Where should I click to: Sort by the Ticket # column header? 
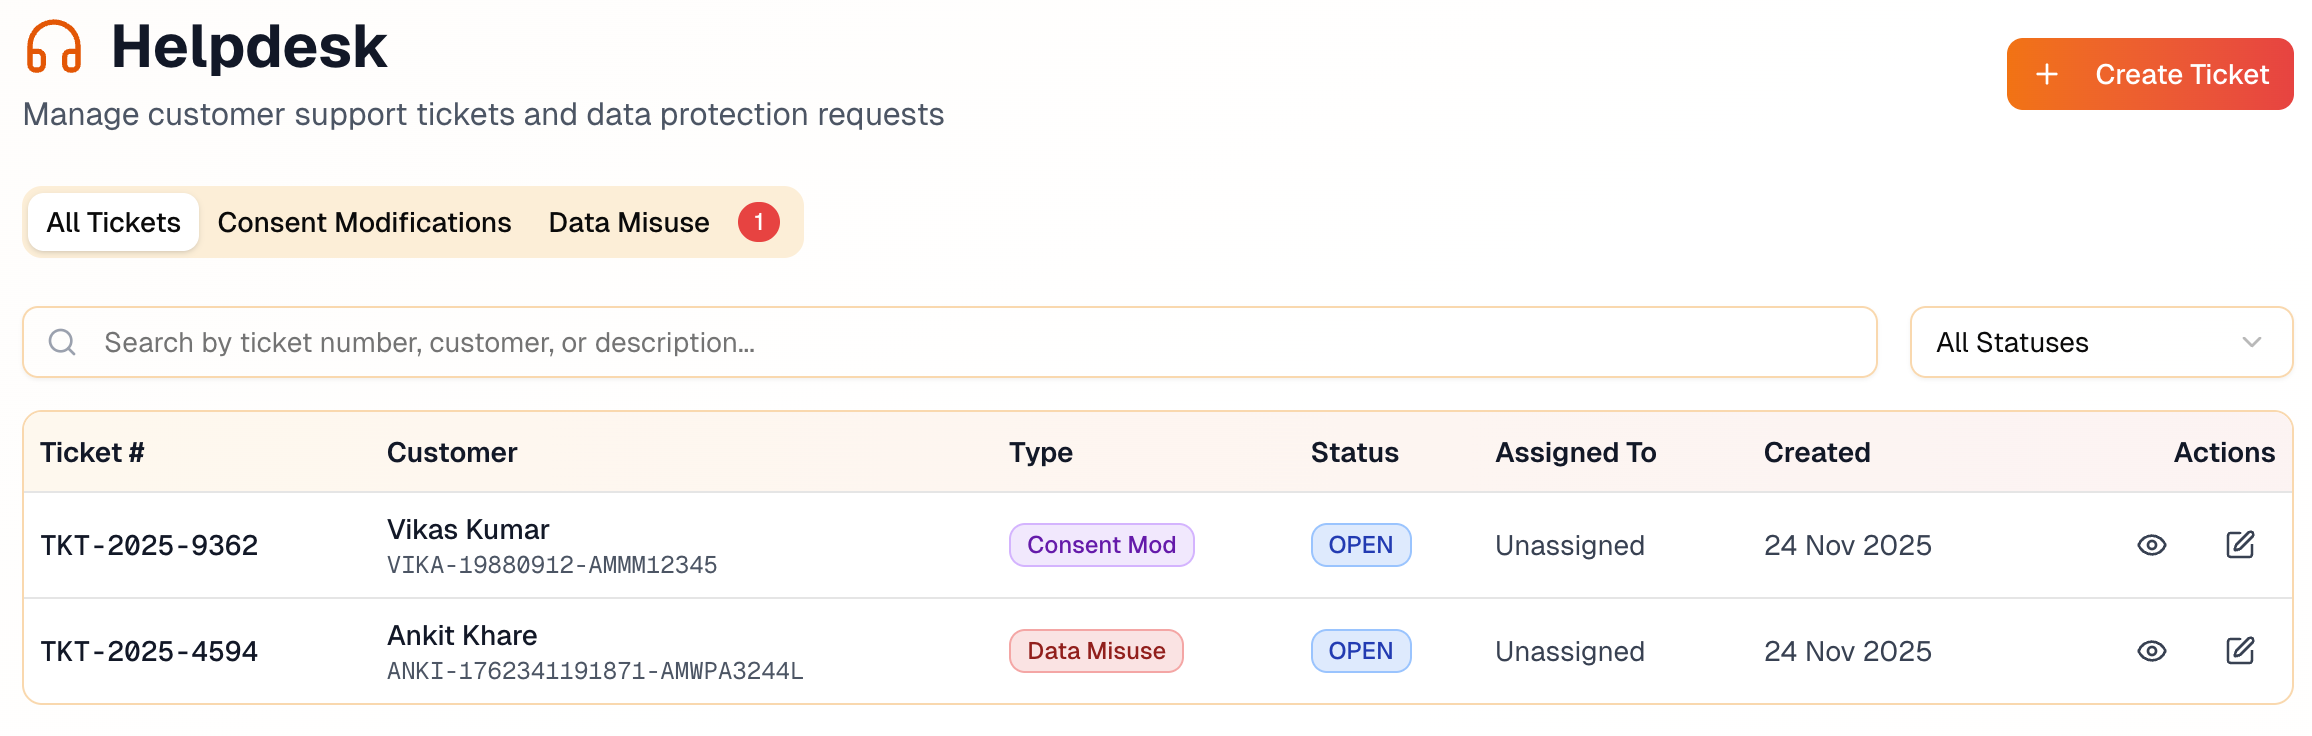pos(92,452)
